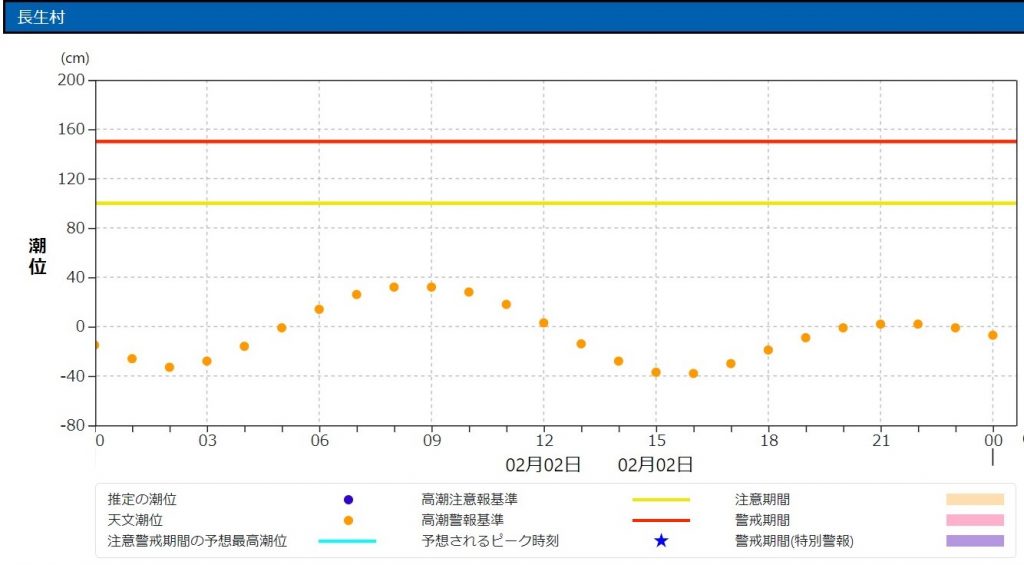Select the 高潮警報基準 legend label
The image size is (1024, 565).
463,521
